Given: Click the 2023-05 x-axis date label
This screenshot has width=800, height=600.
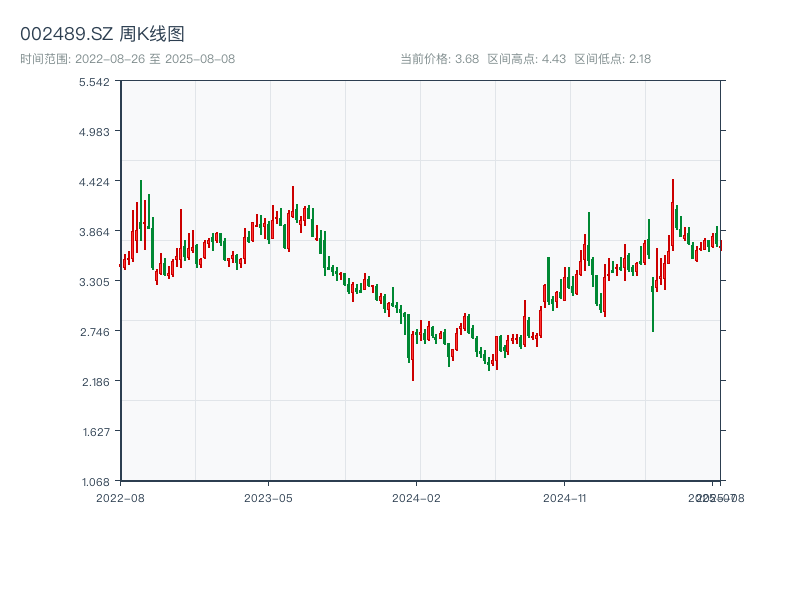Looking at the screenshot, I should (268, 497).
